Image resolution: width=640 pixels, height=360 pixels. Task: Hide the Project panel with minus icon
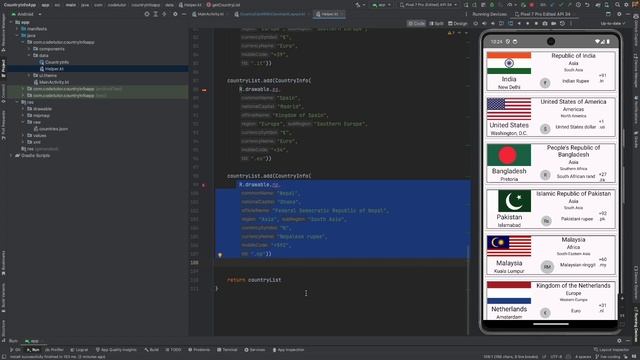click(184, 14)
